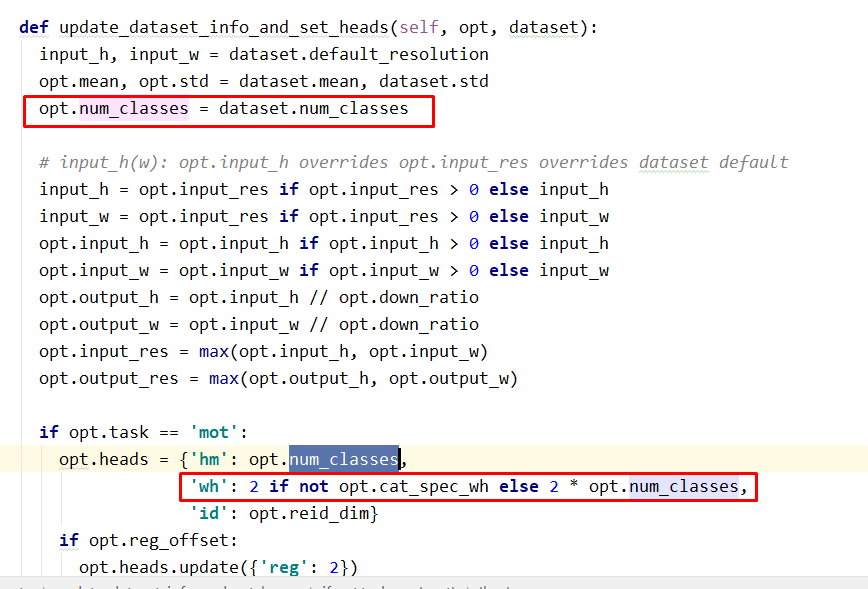Click the dataset parameter in the signature
Viewport: 868px width, 589px height.
click(543, 27)
